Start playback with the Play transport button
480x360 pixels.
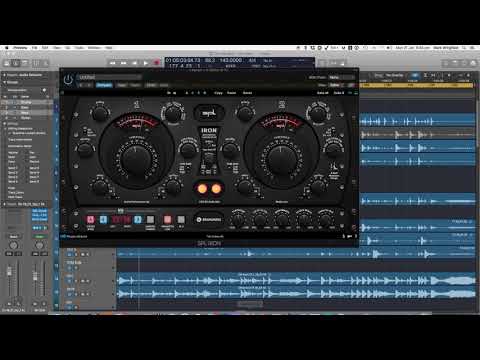point(146,63)
